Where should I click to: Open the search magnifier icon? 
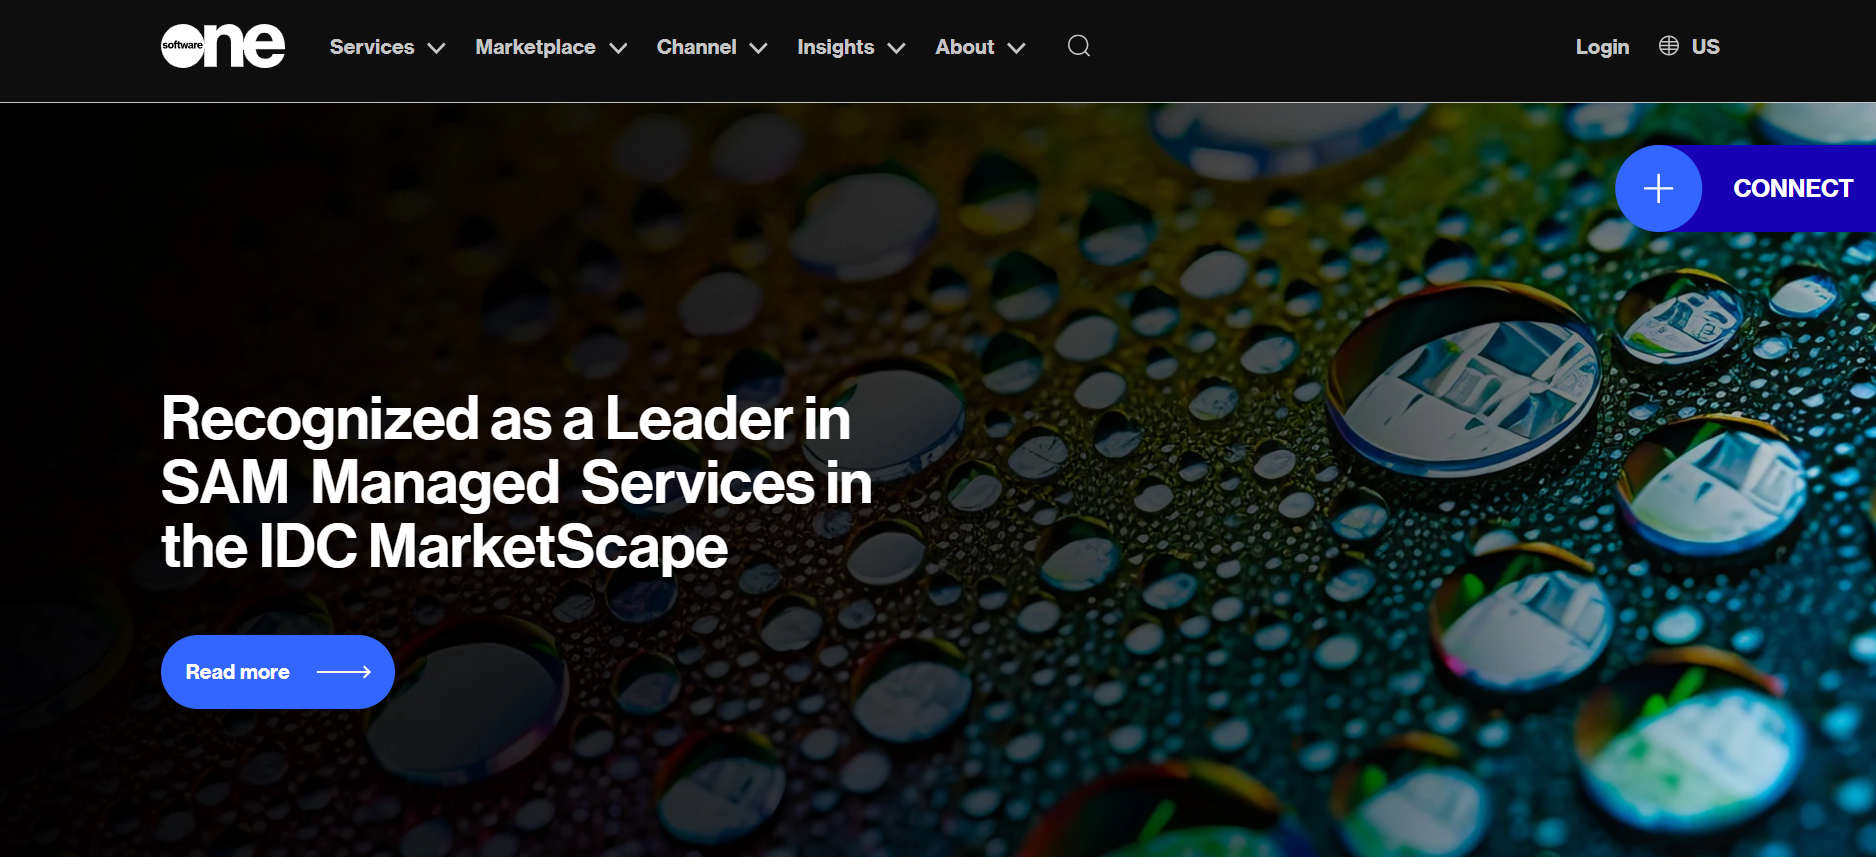click(1079, 46)
